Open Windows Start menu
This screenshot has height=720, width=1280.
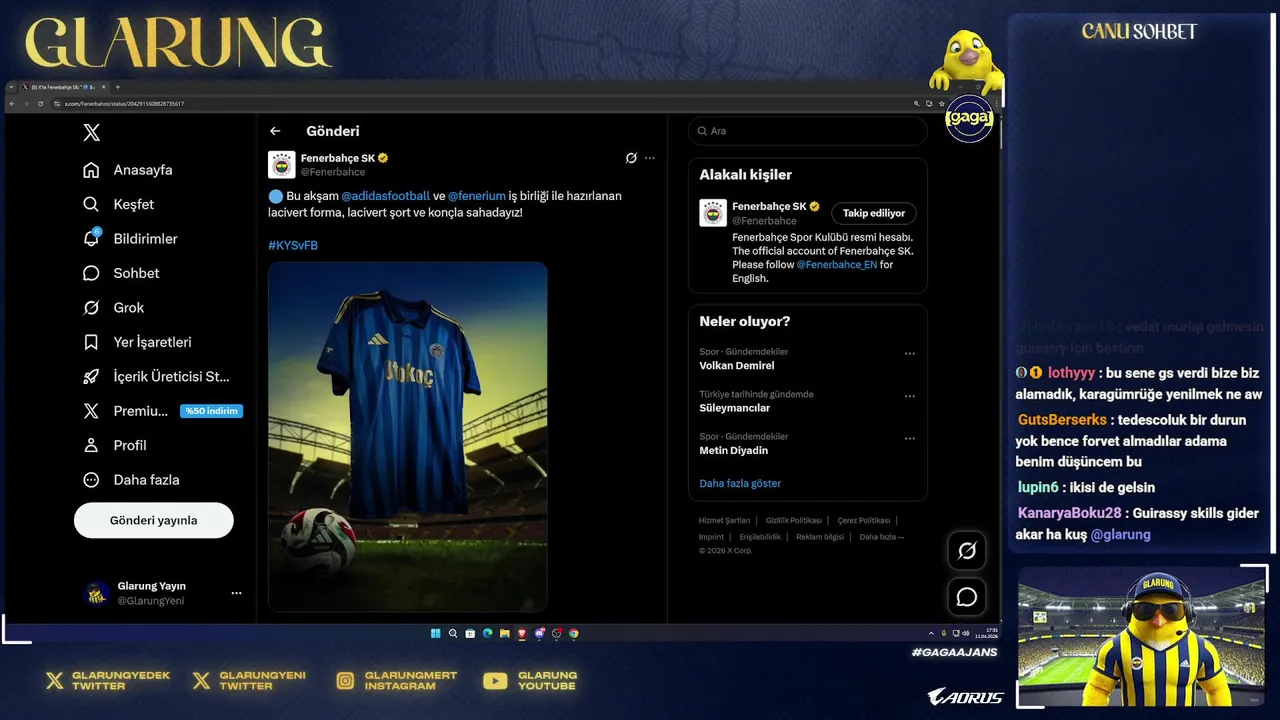pos(435,633)
